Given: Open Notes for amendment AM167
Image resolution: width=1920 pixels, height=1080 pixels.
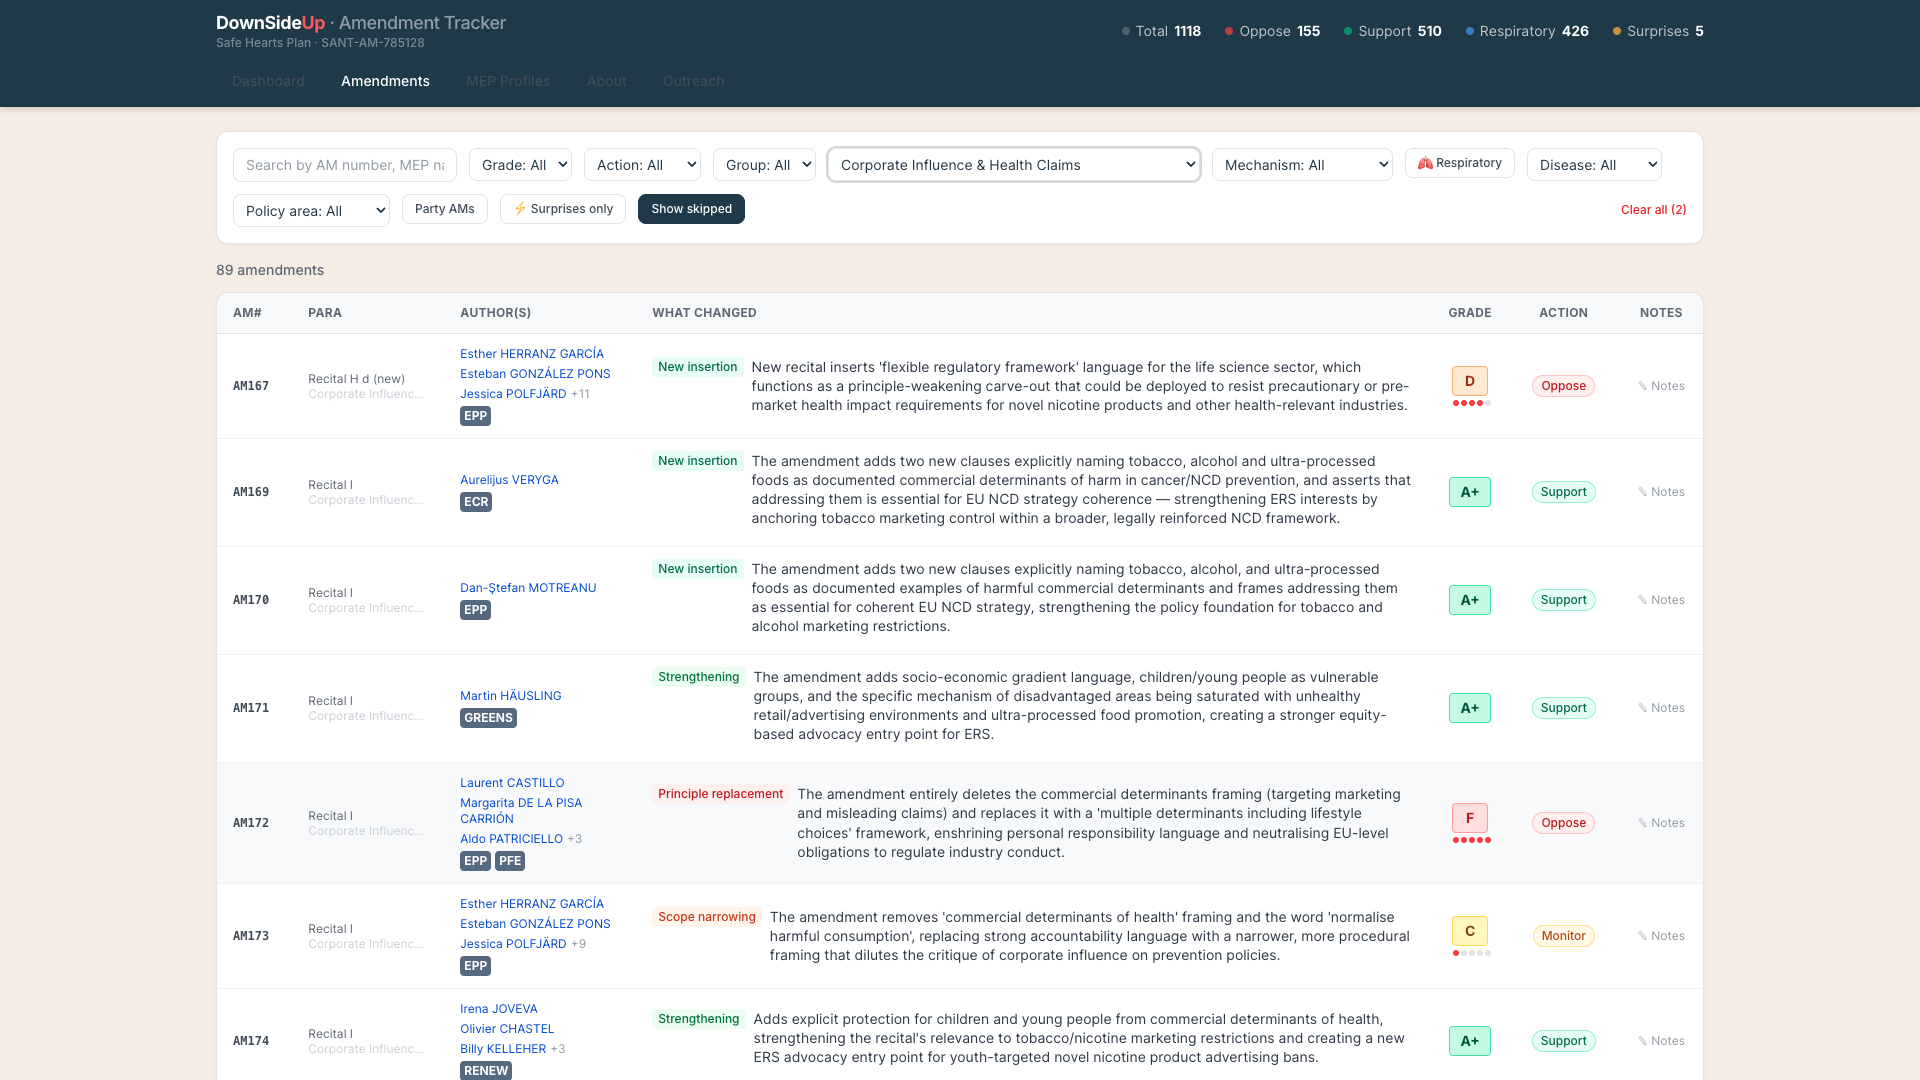Looking at the screenshot, I should coord(1661,386).
